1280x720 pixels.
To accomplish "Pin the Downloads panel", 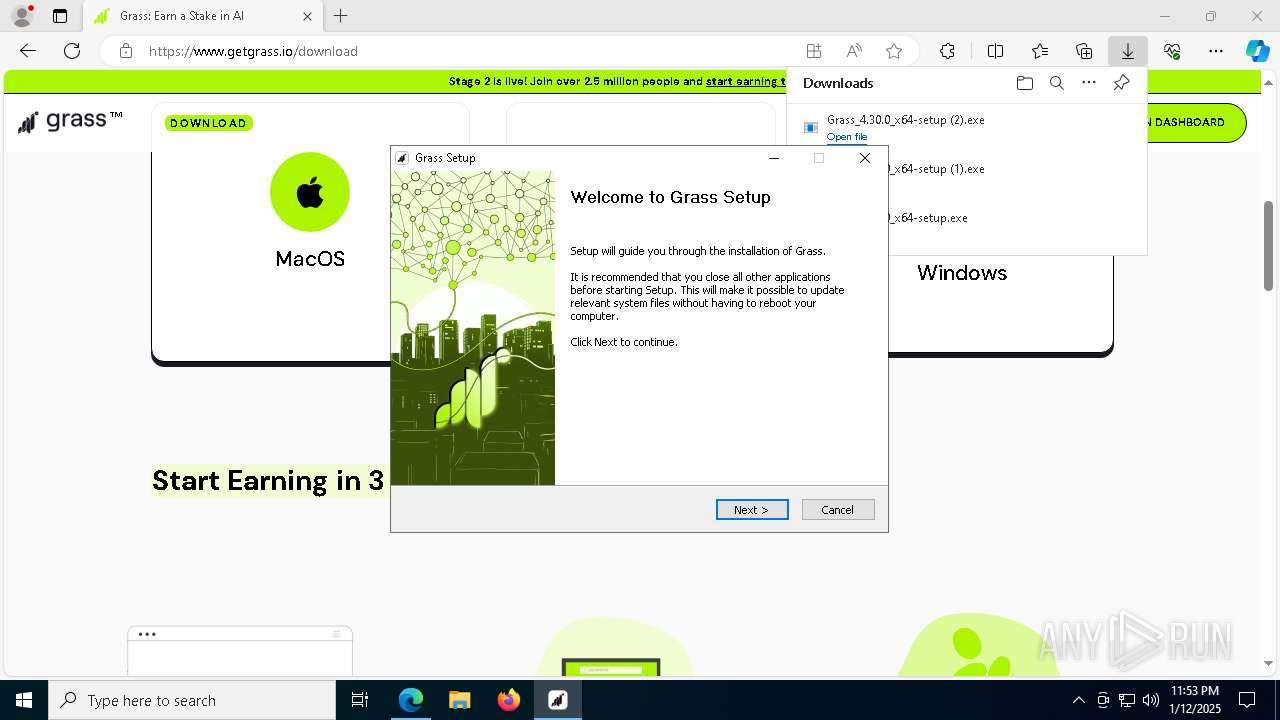I will coord(1121,83).
